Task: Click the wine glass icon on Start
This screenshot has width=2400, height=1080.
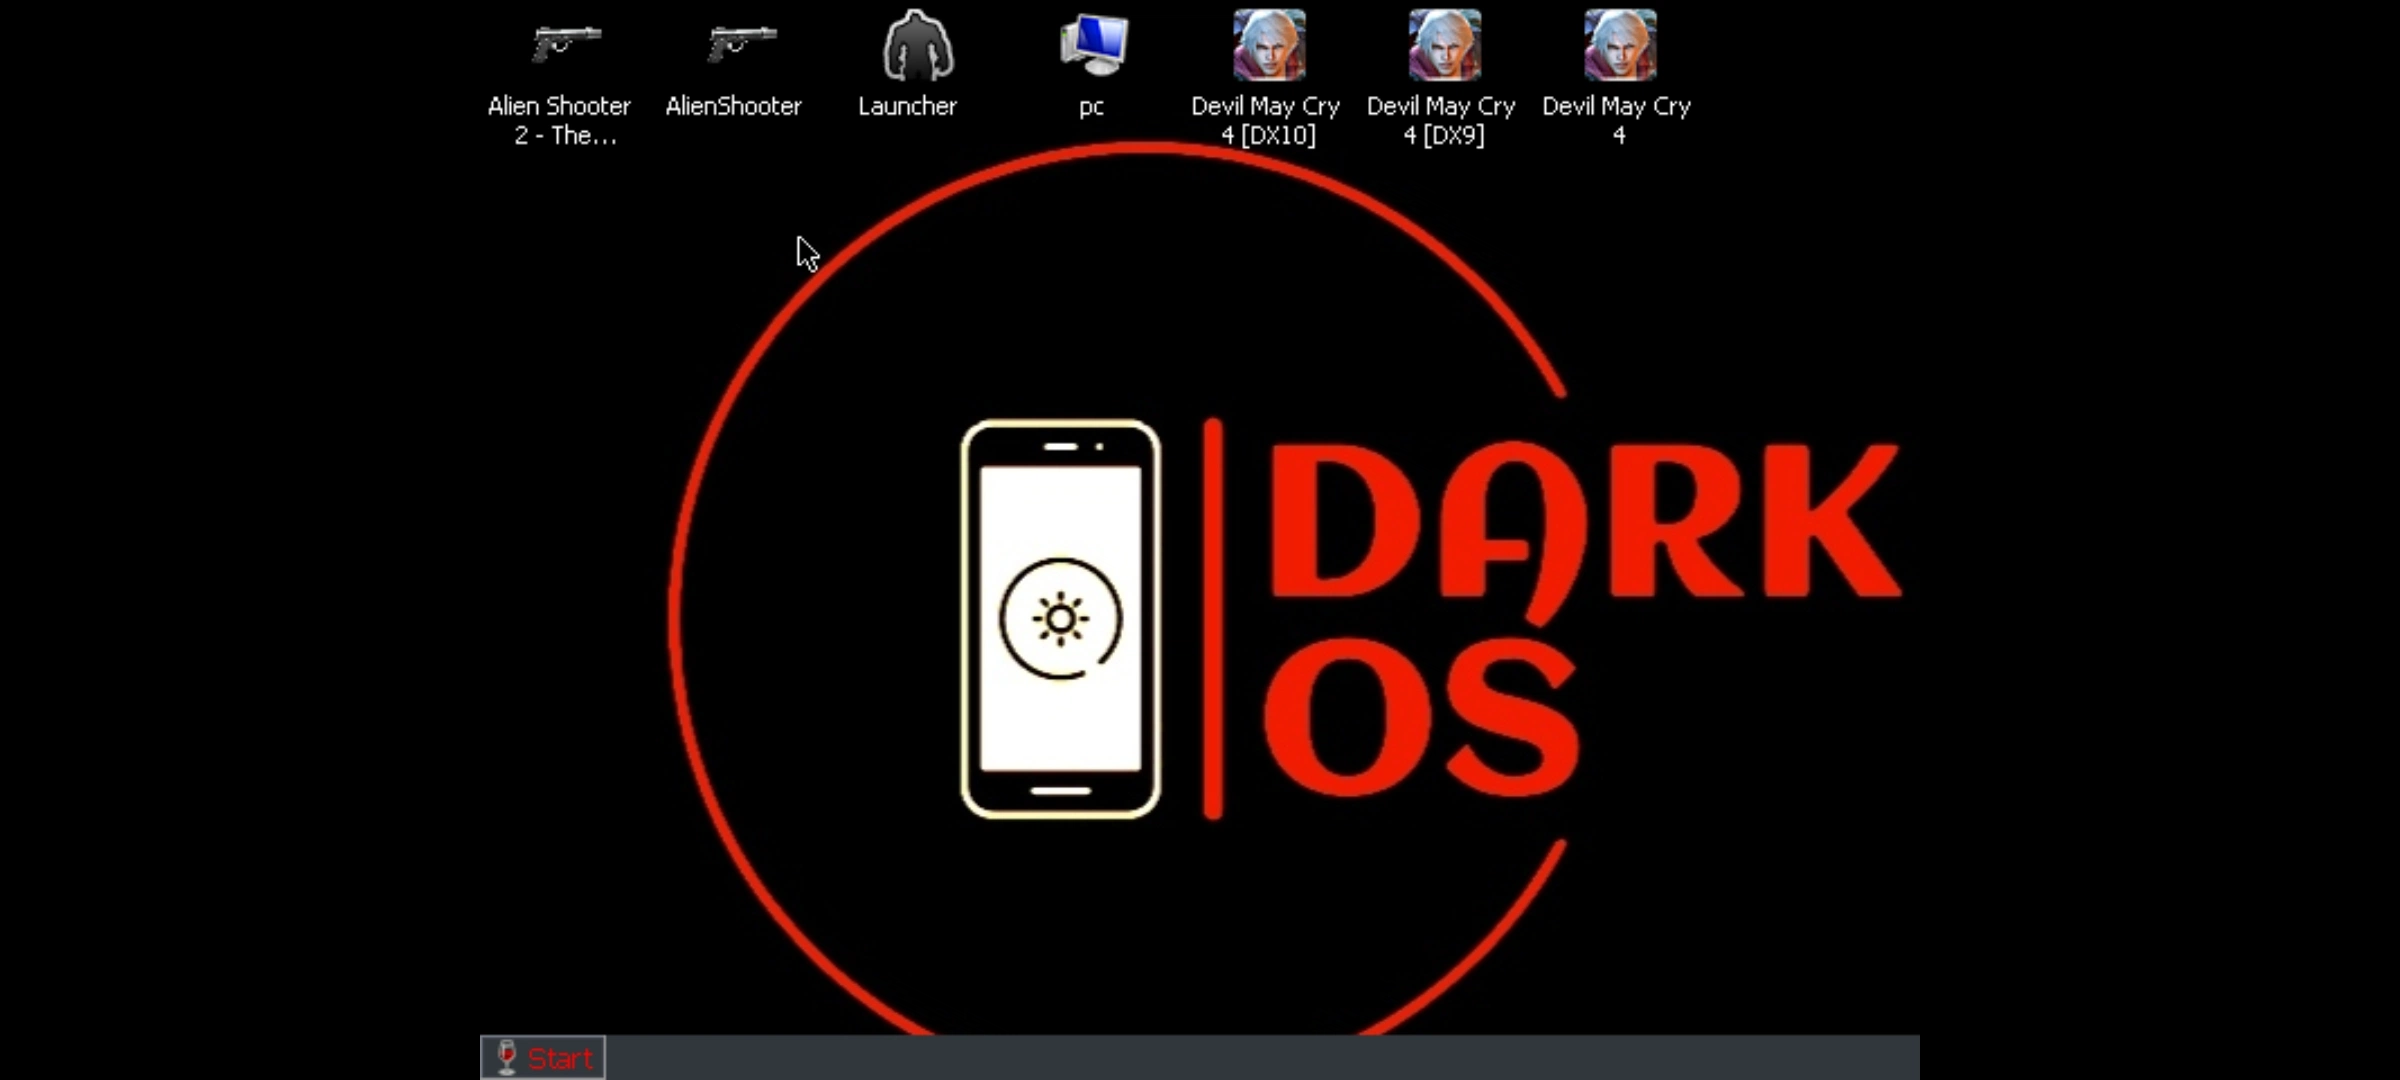Action: point(507,1057)
